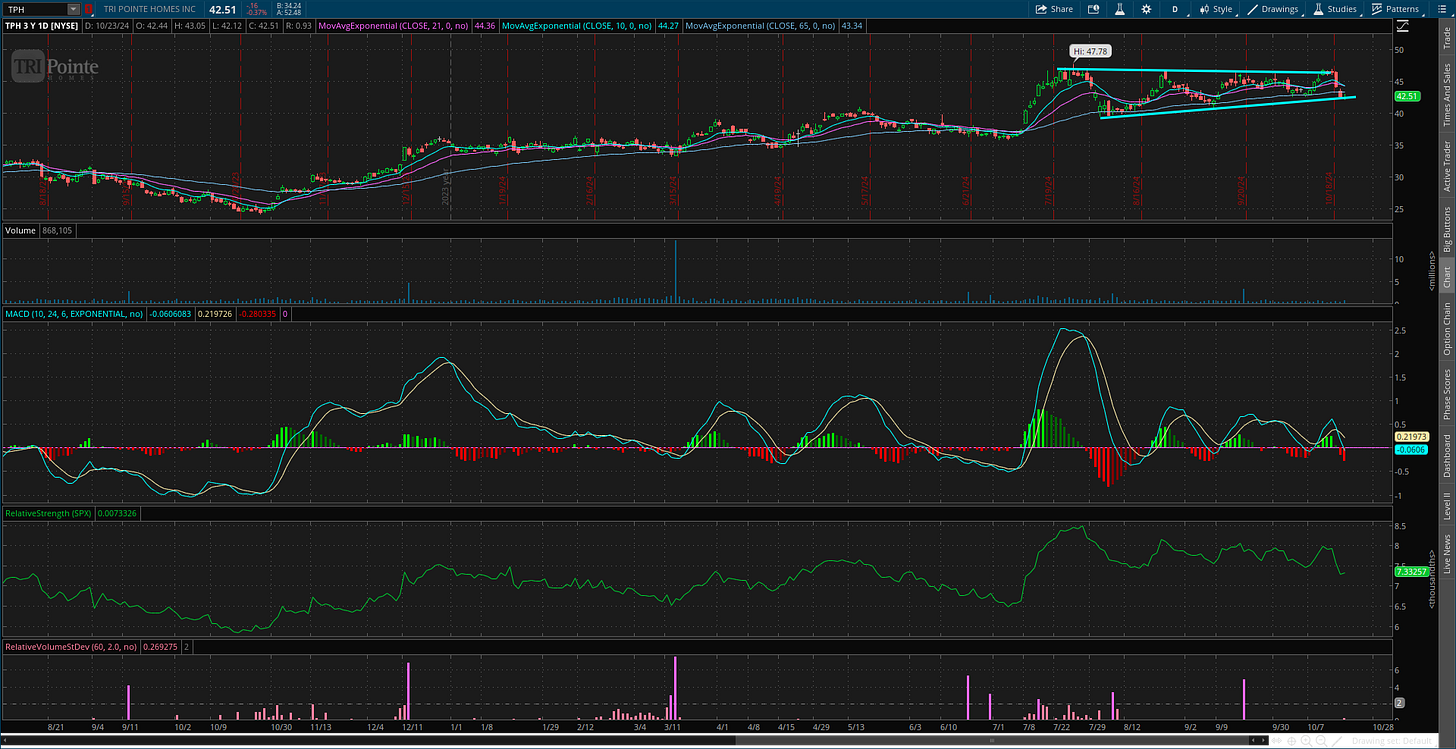
Task: Click scrollbar right arrow
Action: (1263, 740)
